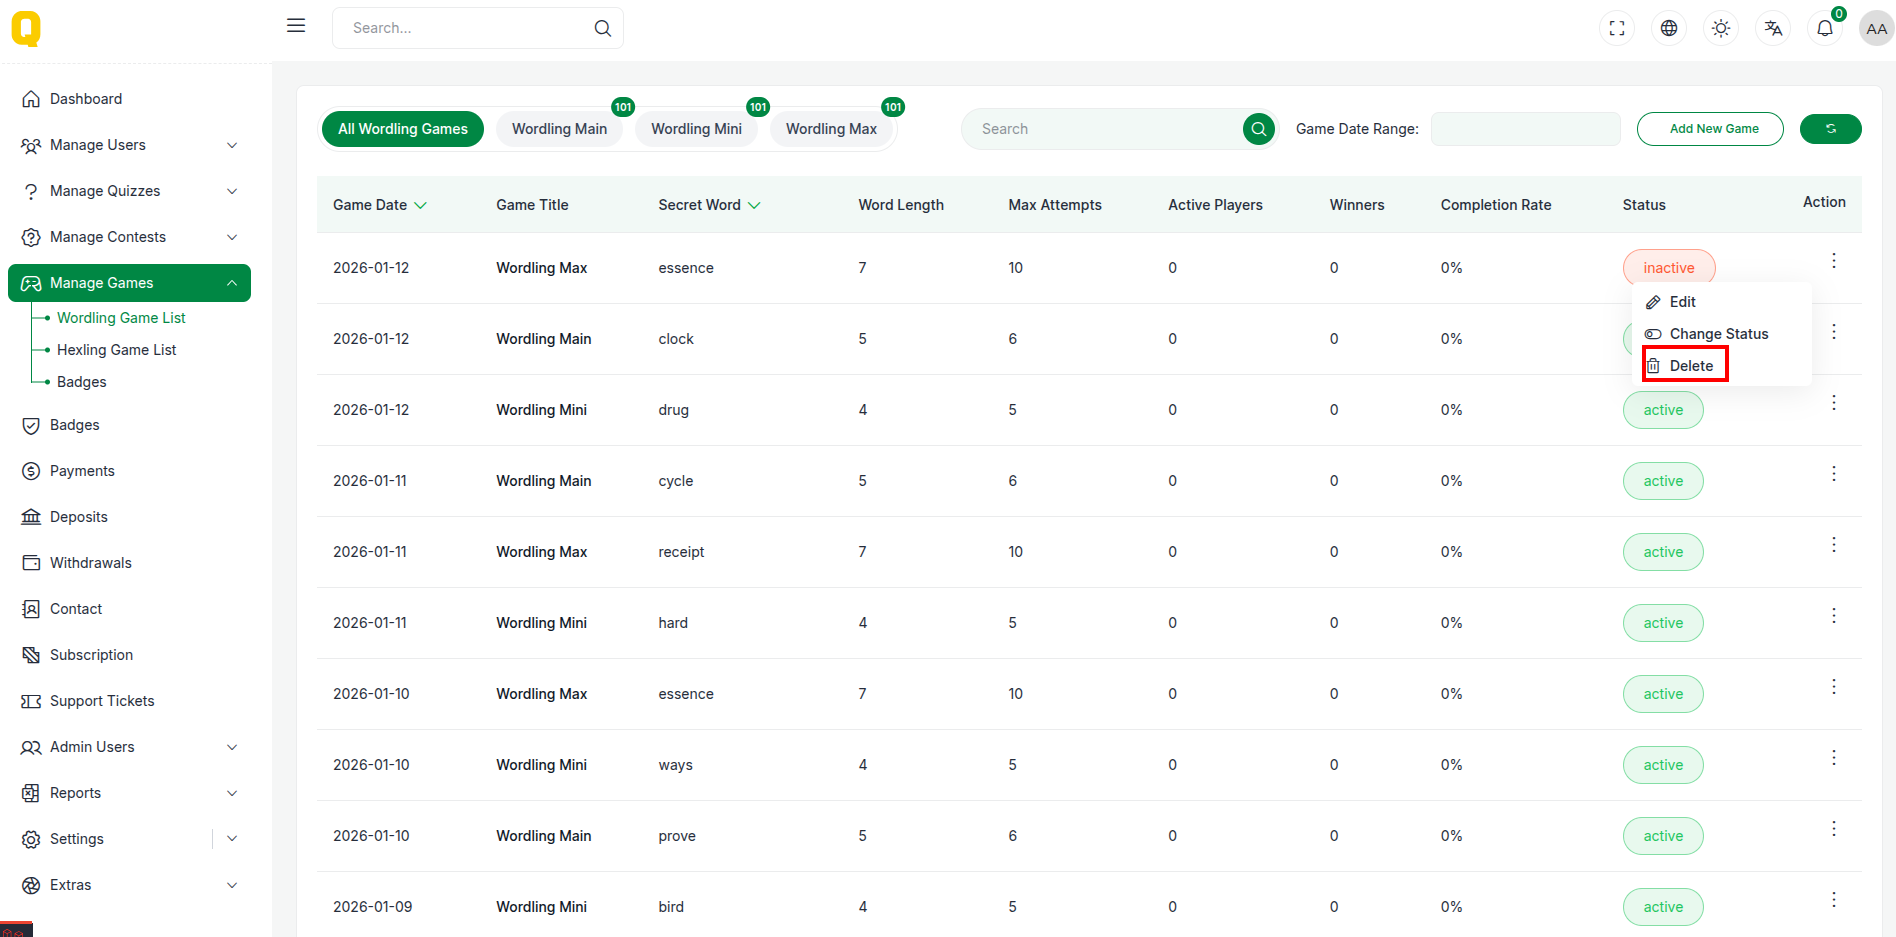Click Add New Game button
The image size is (1896, 937).
[1709, 129]
